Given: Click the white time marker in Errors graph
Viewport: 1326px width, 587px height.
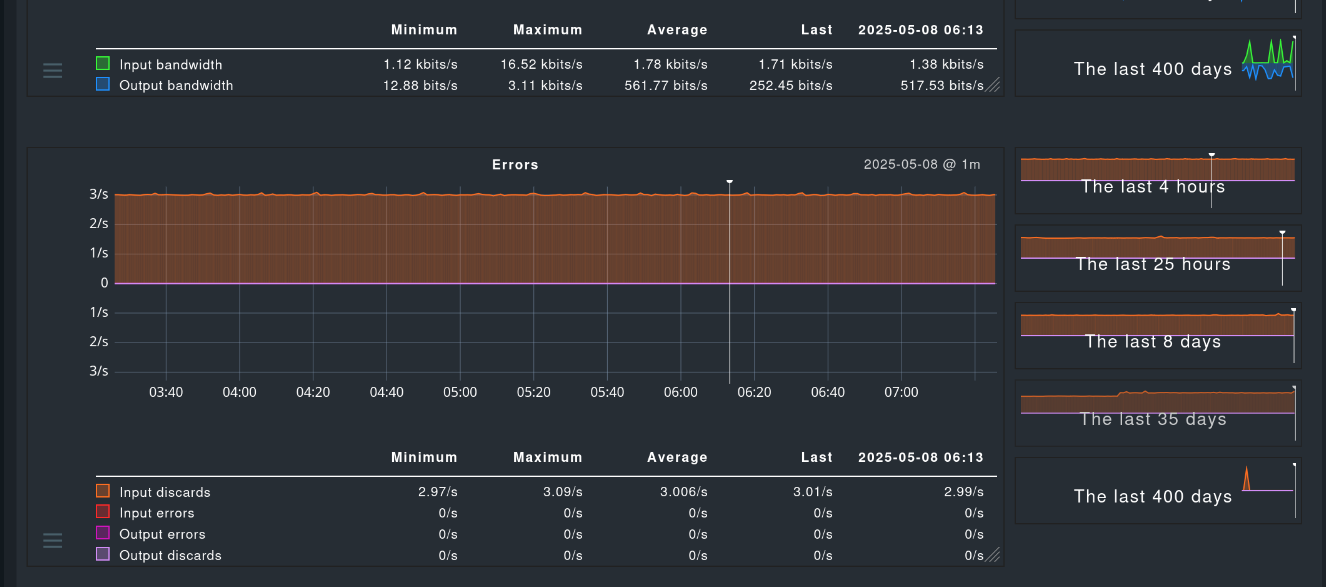Looking at the screenshot, I should click(729, 182).
